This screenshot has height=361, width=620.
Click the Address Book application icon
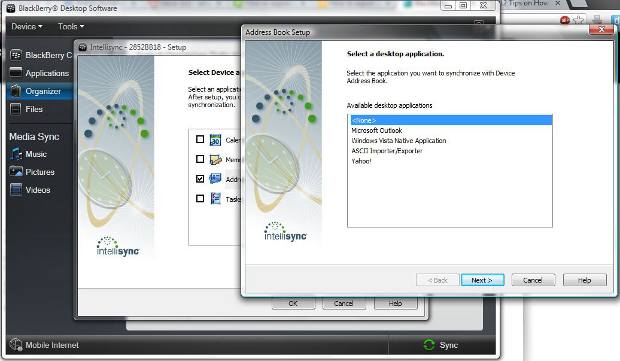pos(215,179)
